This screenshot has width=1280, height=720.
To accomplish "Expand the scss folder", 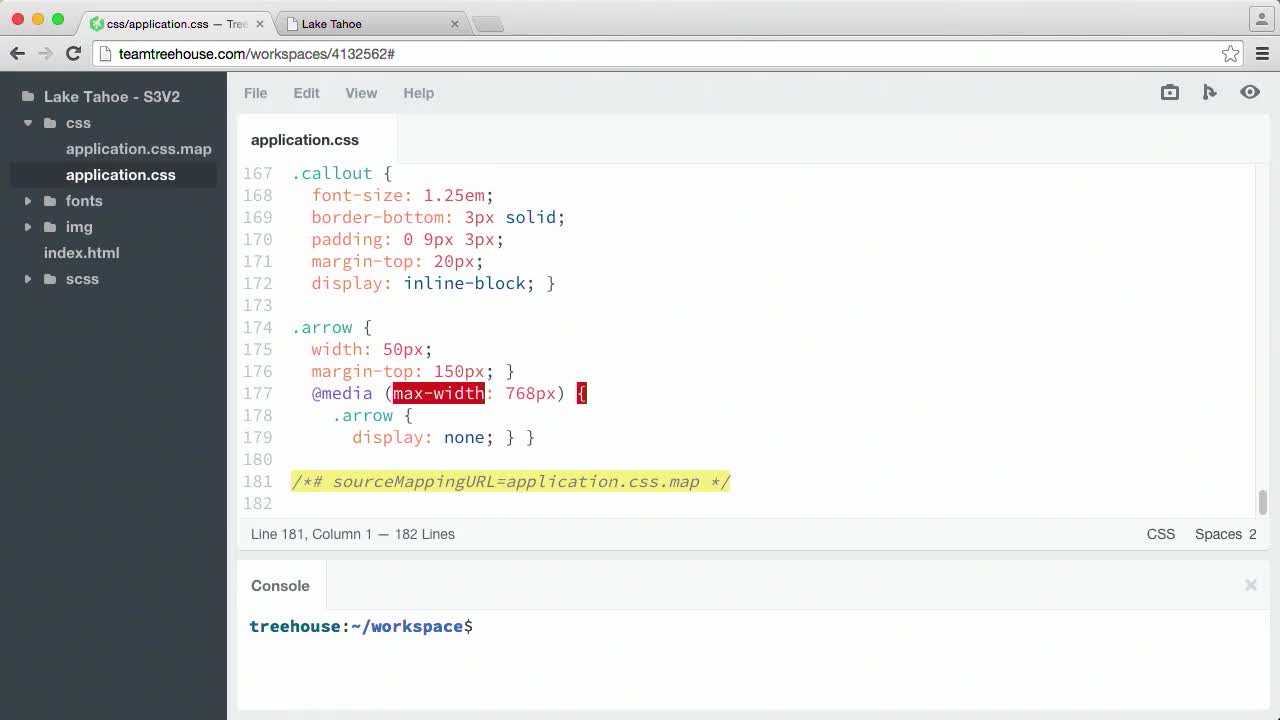I will [27, 279].
